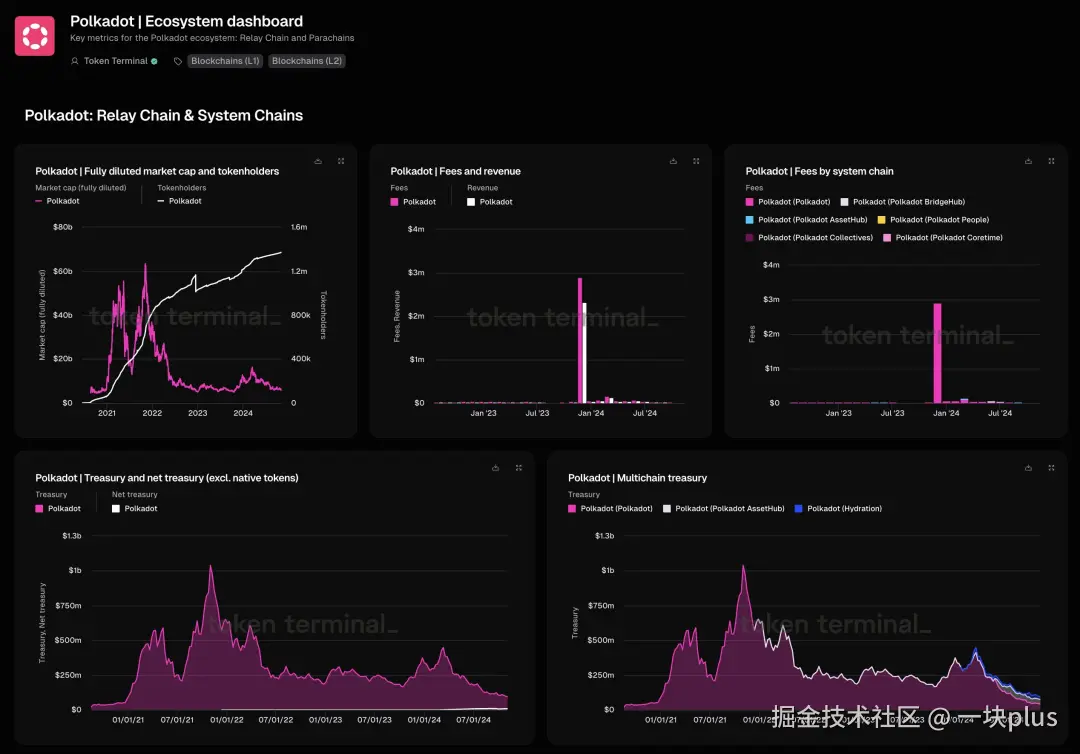This screenshot has height=754, width=1080.
Task: Download the Fees and revenue chart
Action: (x=674, y=161)
